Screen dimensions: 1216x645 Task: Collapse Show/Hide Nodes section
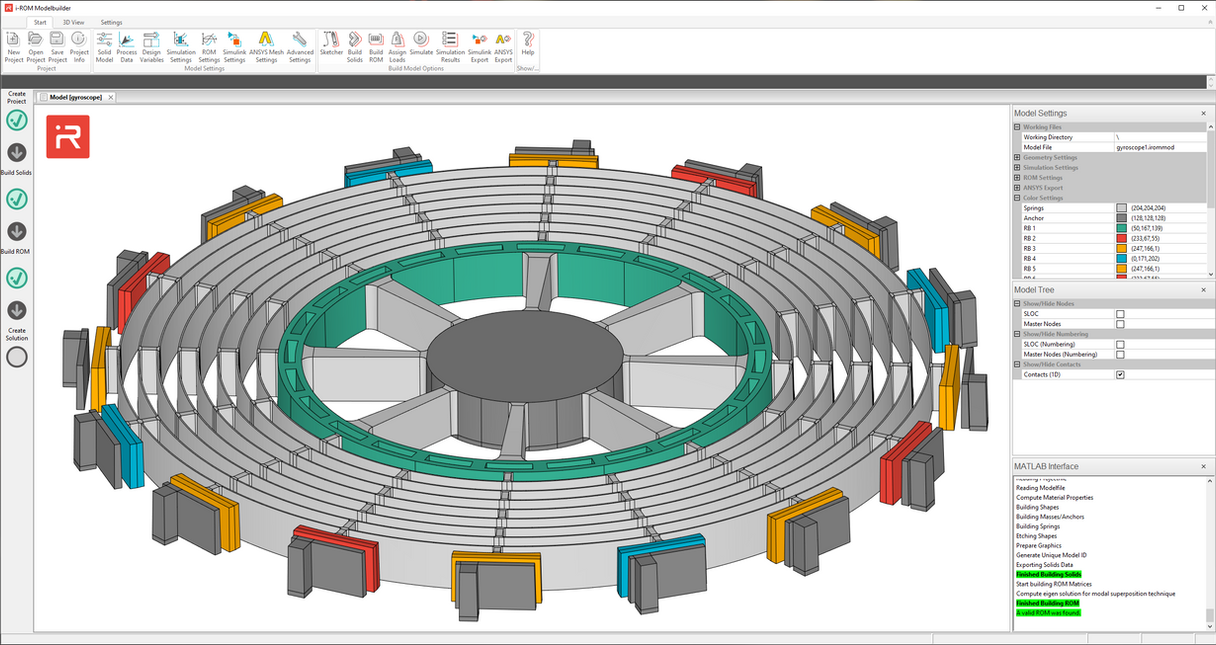tap(1017, 303)
